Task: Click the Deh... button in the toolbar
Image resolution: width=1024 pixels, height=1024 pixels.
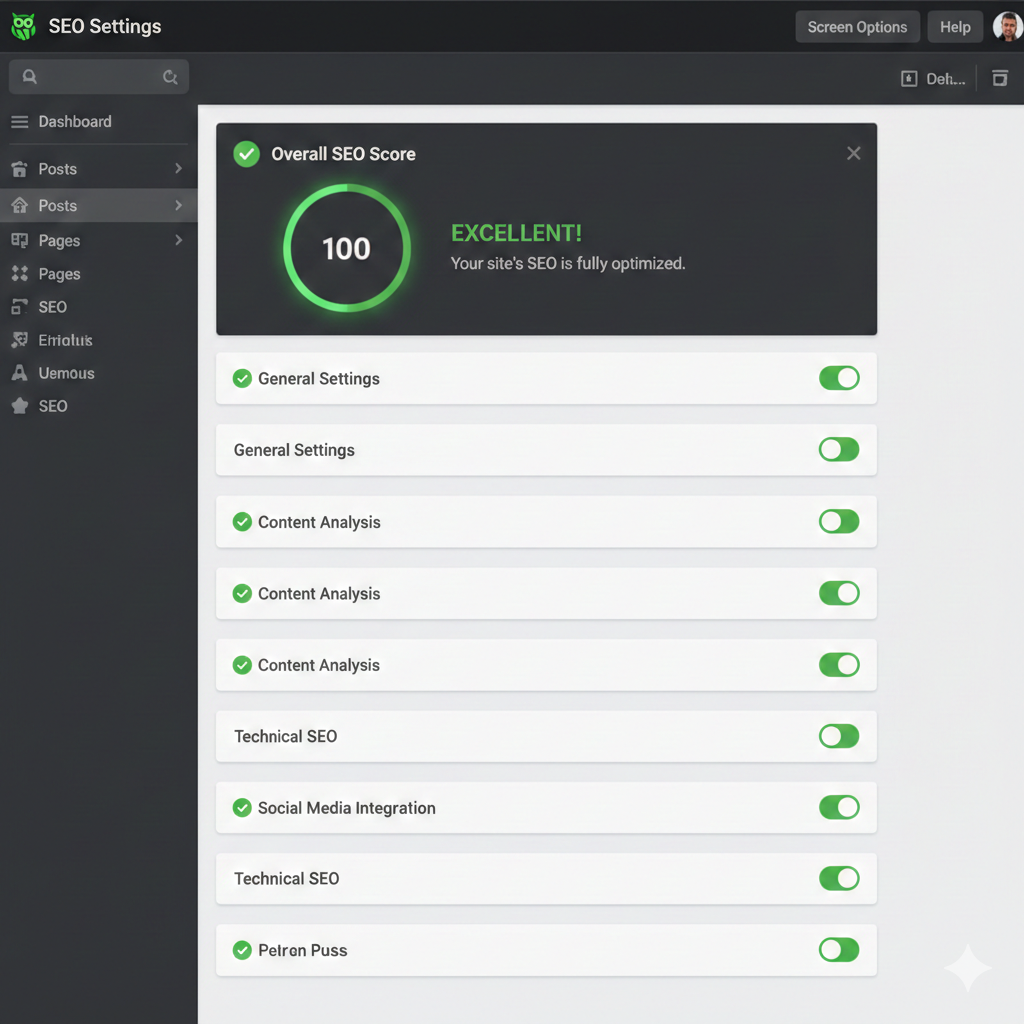Action: (934, 79)
